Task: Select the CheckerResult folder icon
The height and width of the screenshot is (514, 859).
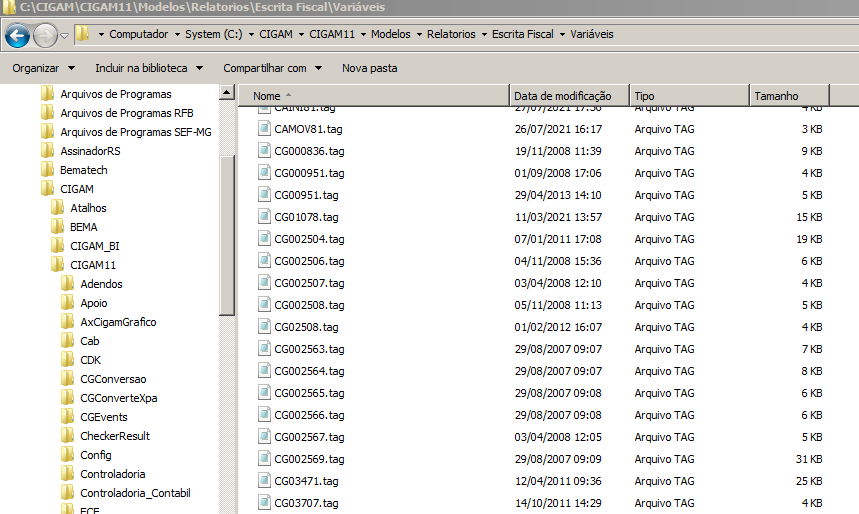Action: [x=68, y=436]
